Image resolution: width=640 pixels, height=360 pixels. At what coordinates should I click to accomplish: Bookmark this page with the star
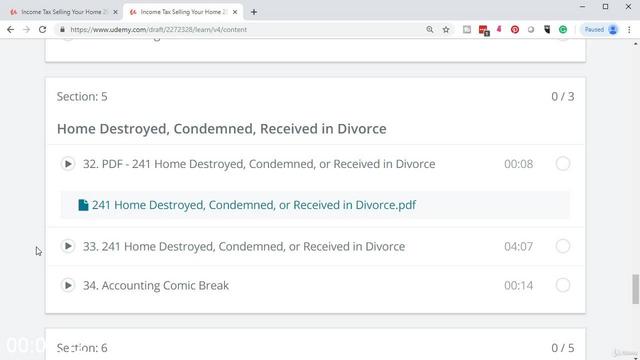446,29
